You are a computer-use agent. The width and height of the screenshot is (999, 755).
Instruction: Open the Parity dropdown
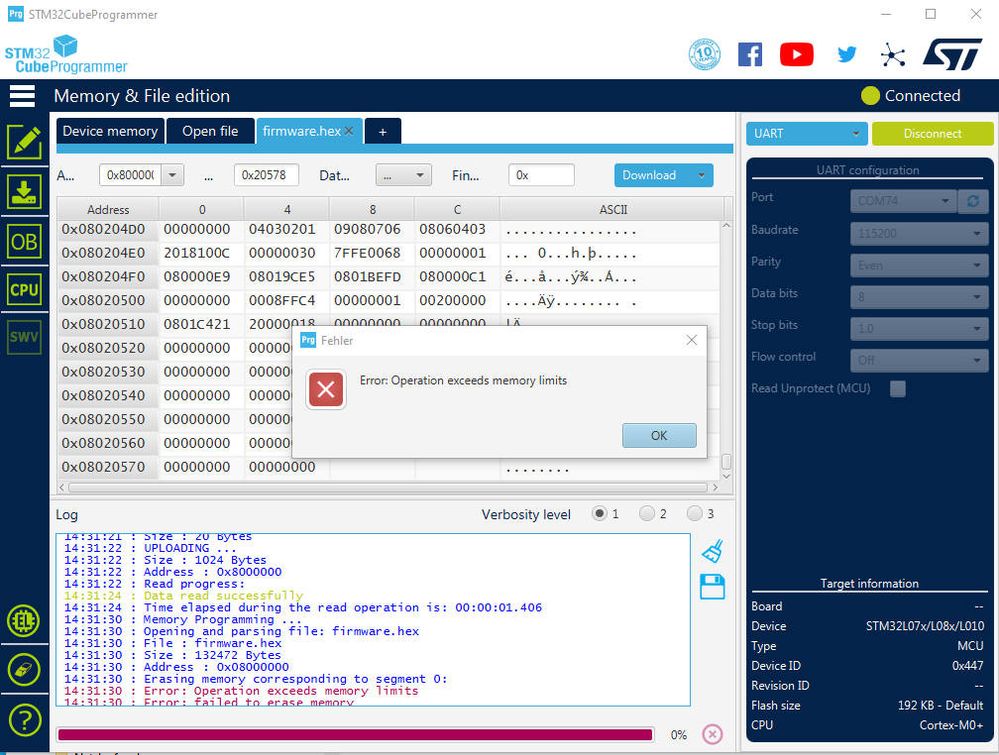919,265
